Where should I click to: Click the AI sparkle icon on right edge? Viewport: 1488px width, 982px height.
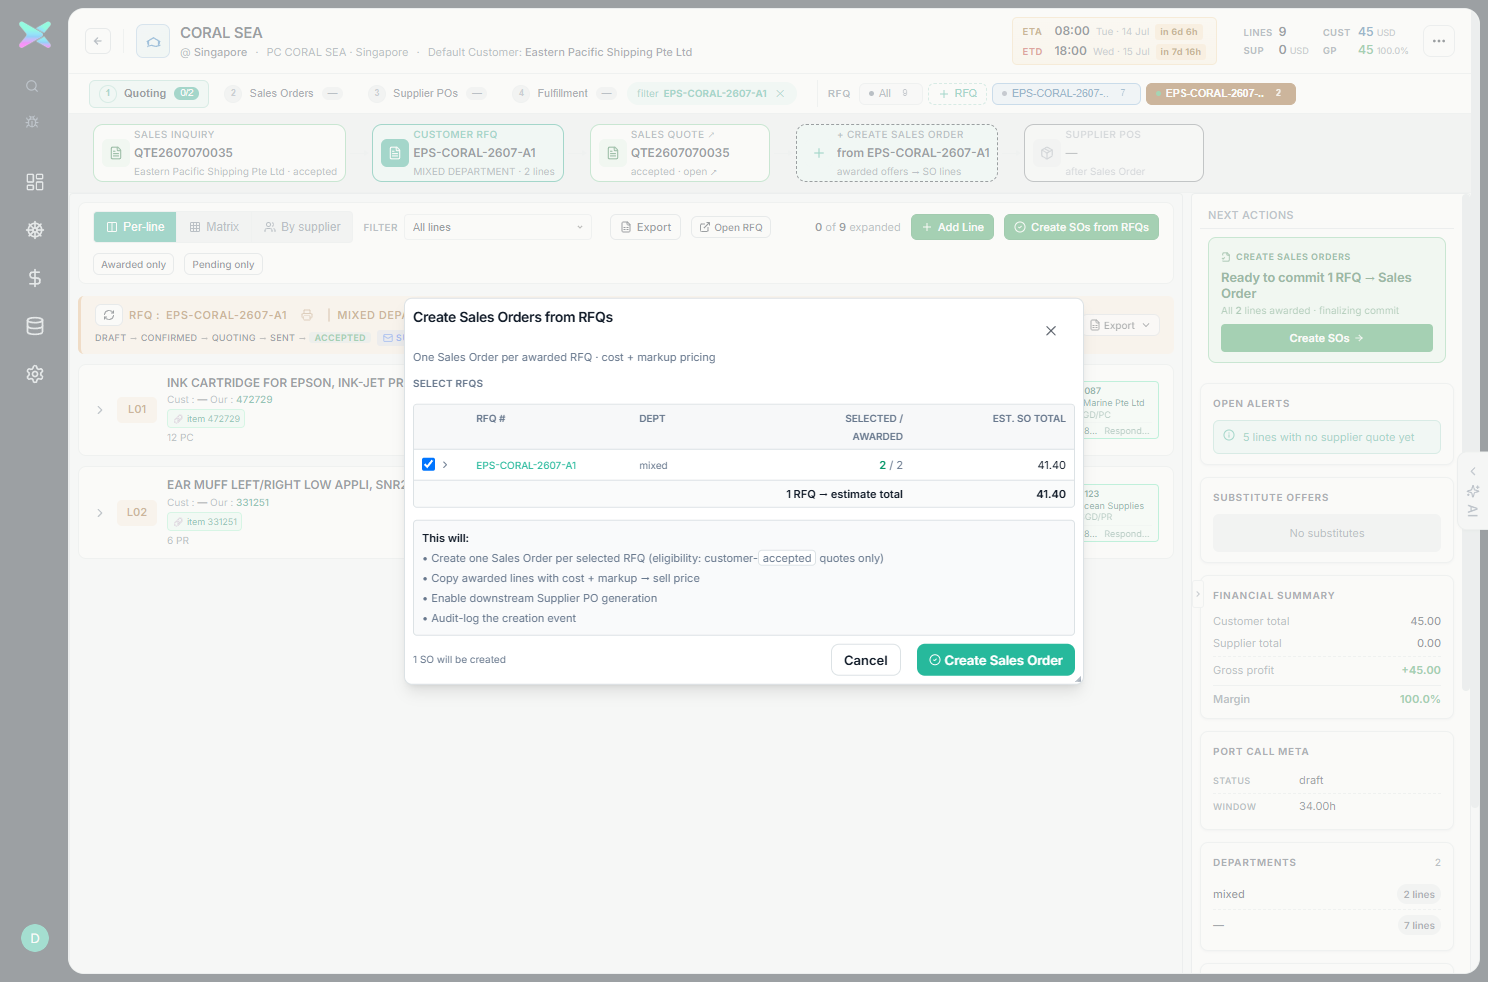[x=1473, y=491]
